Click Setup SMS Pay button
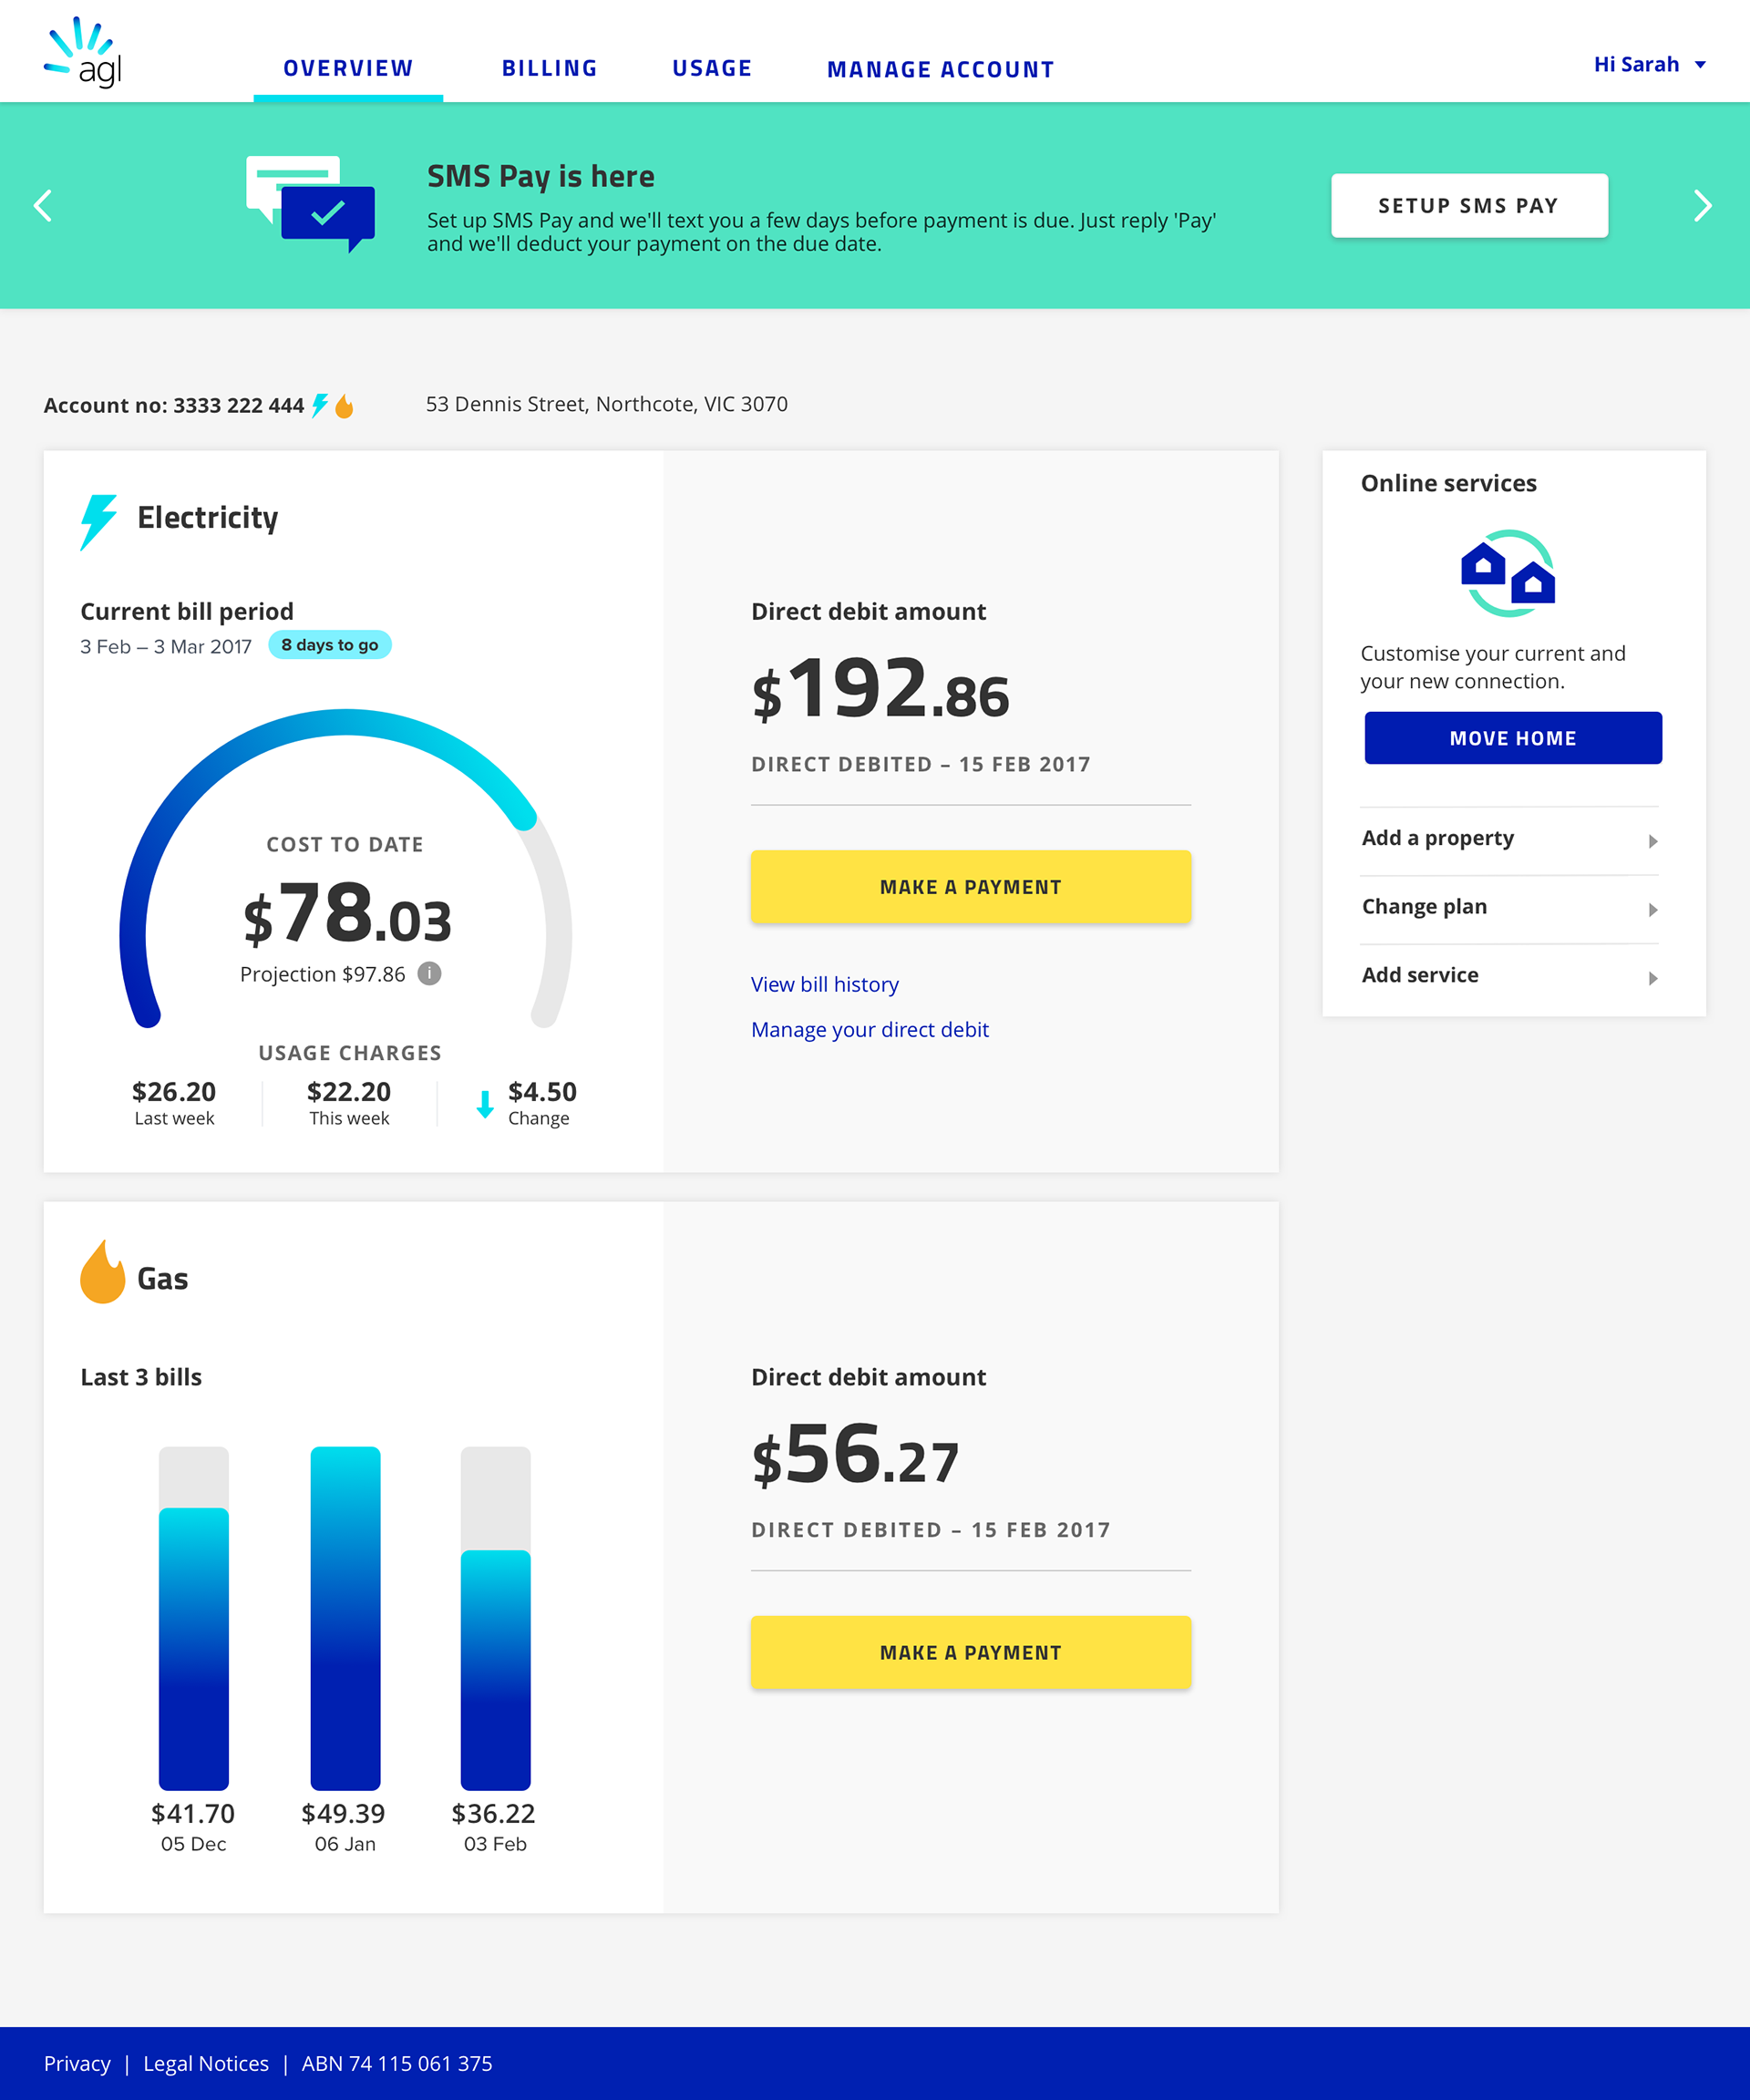The image size is (1750, 2100). click(1469, 206)
